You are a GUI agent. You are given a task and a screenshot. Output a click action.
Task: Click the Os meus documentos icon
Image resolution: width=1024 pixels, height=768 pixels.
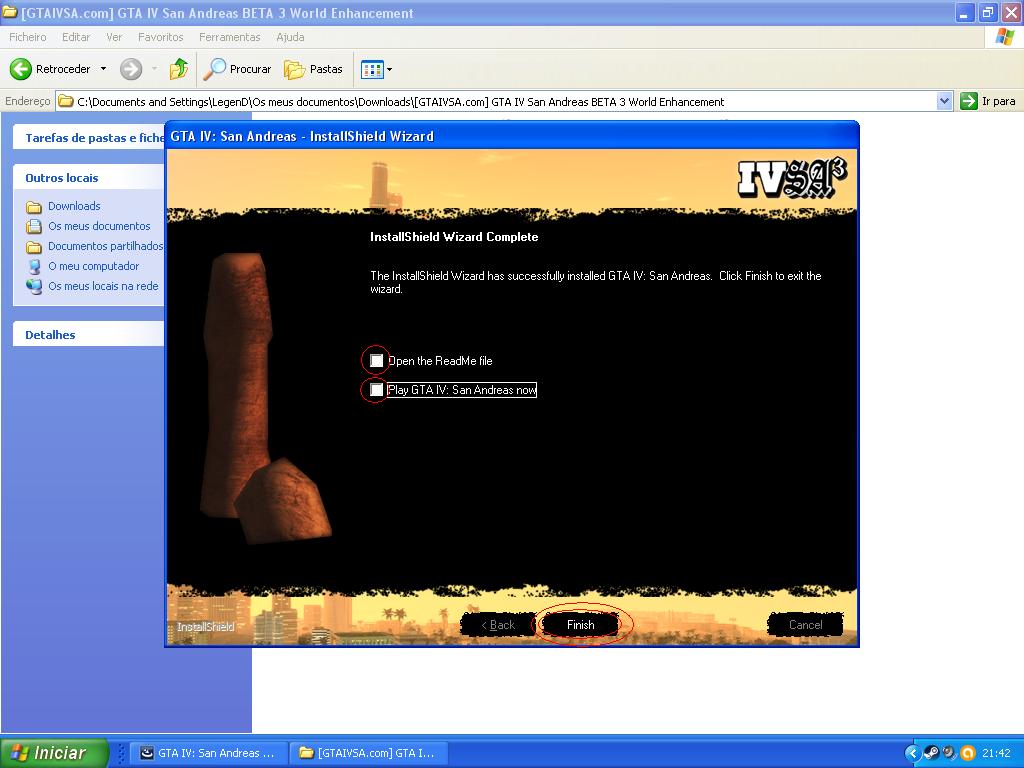[x=34, y=227]
